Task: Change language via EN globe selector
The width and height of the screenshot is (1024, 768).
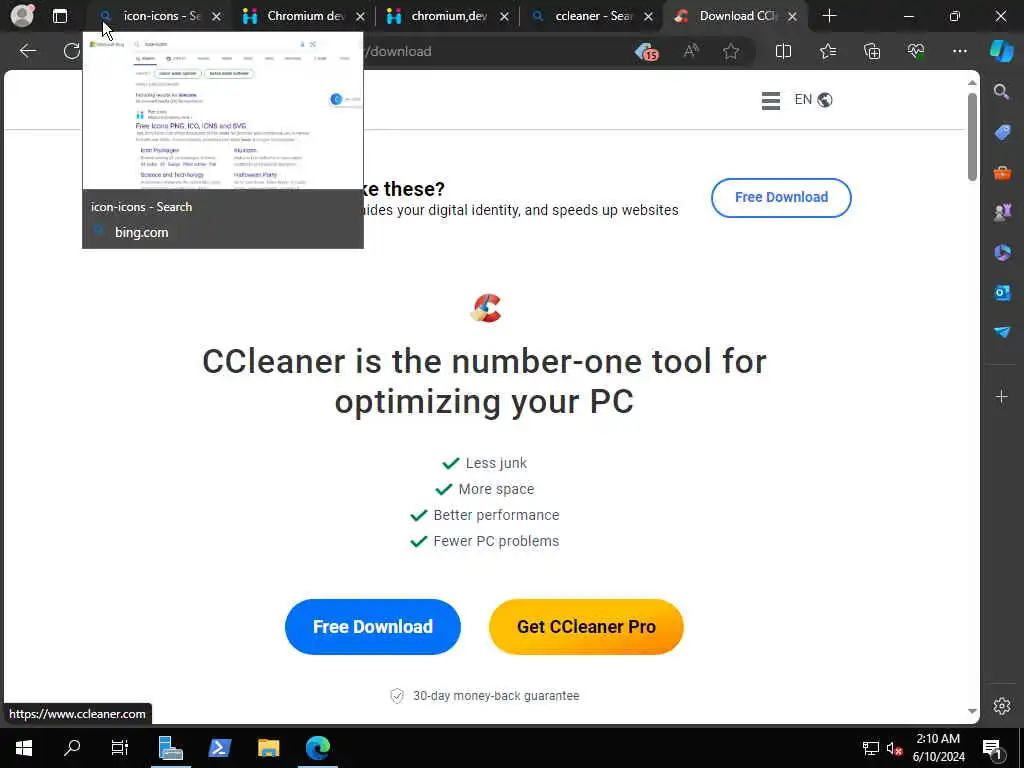Action: click(813, 99)
